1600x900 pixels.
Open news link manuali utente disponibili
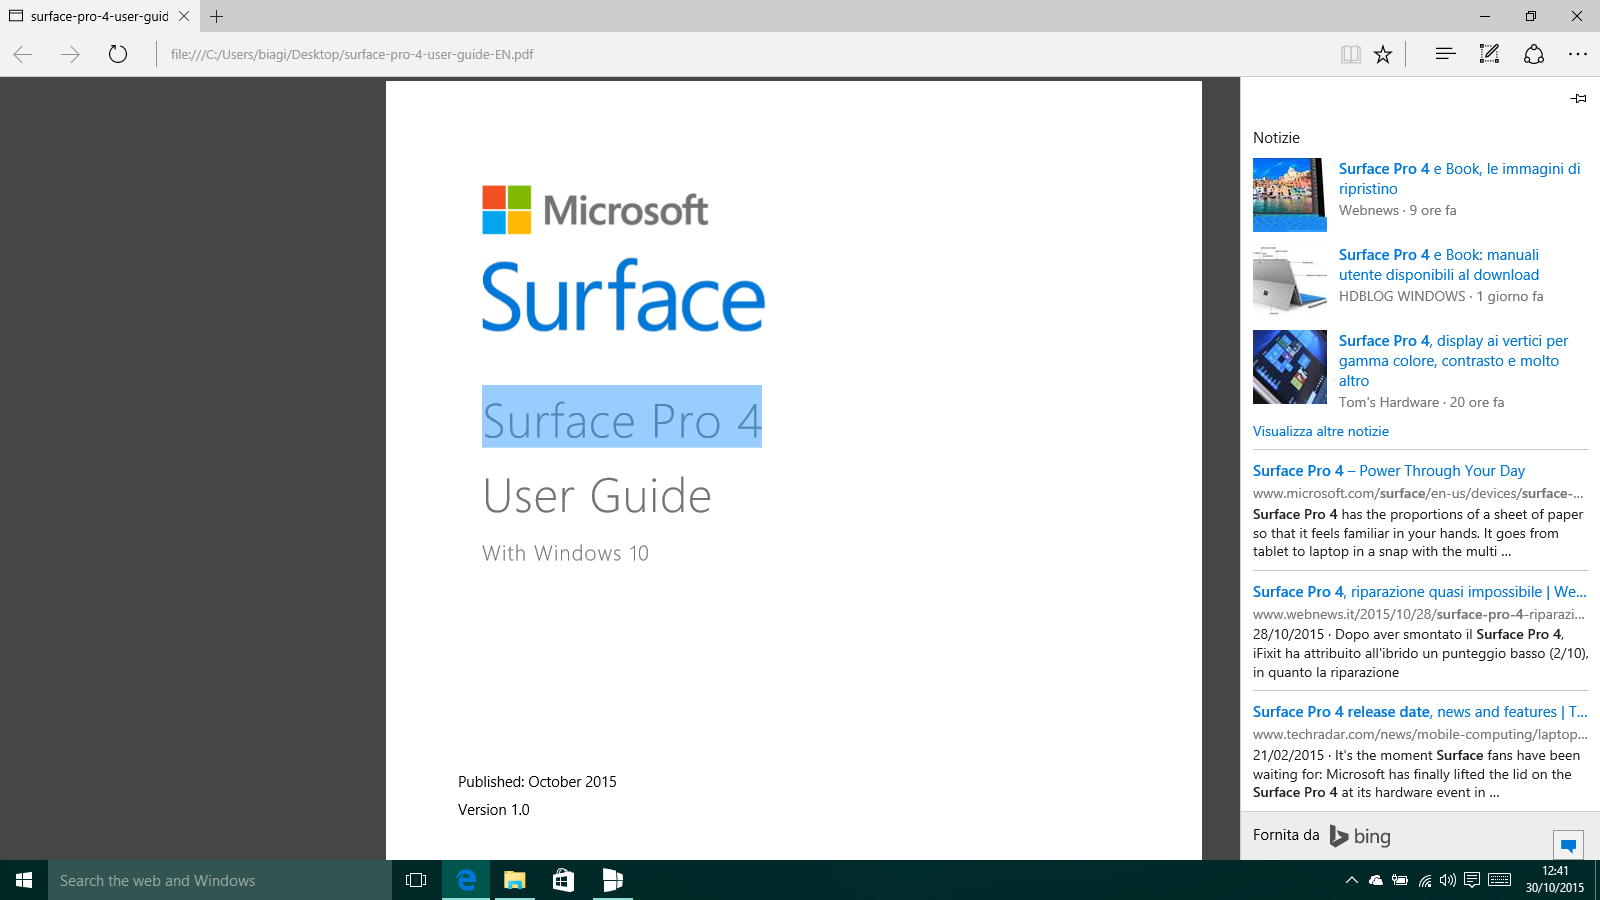click(1439, 265)
